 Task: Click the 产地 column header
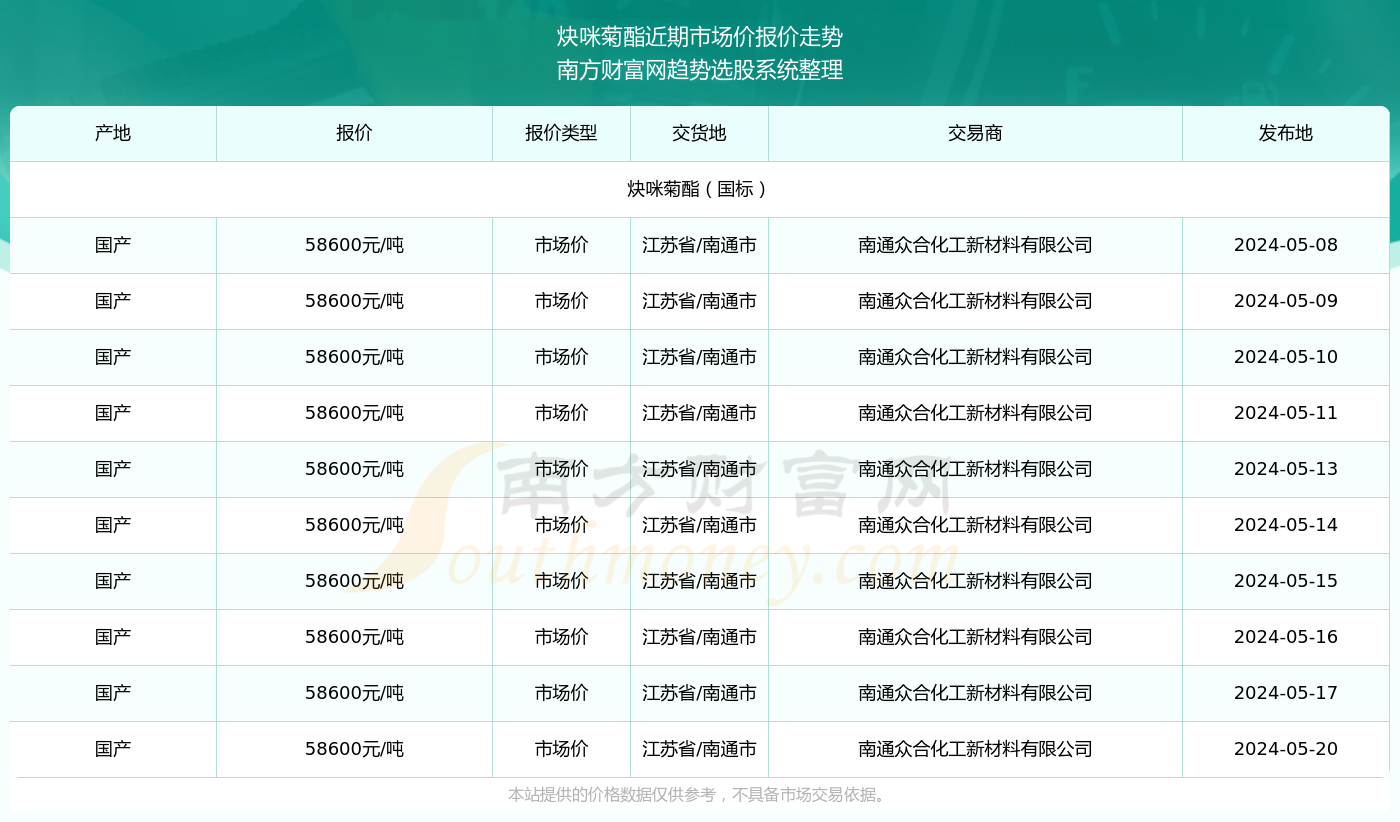[113, 133]
